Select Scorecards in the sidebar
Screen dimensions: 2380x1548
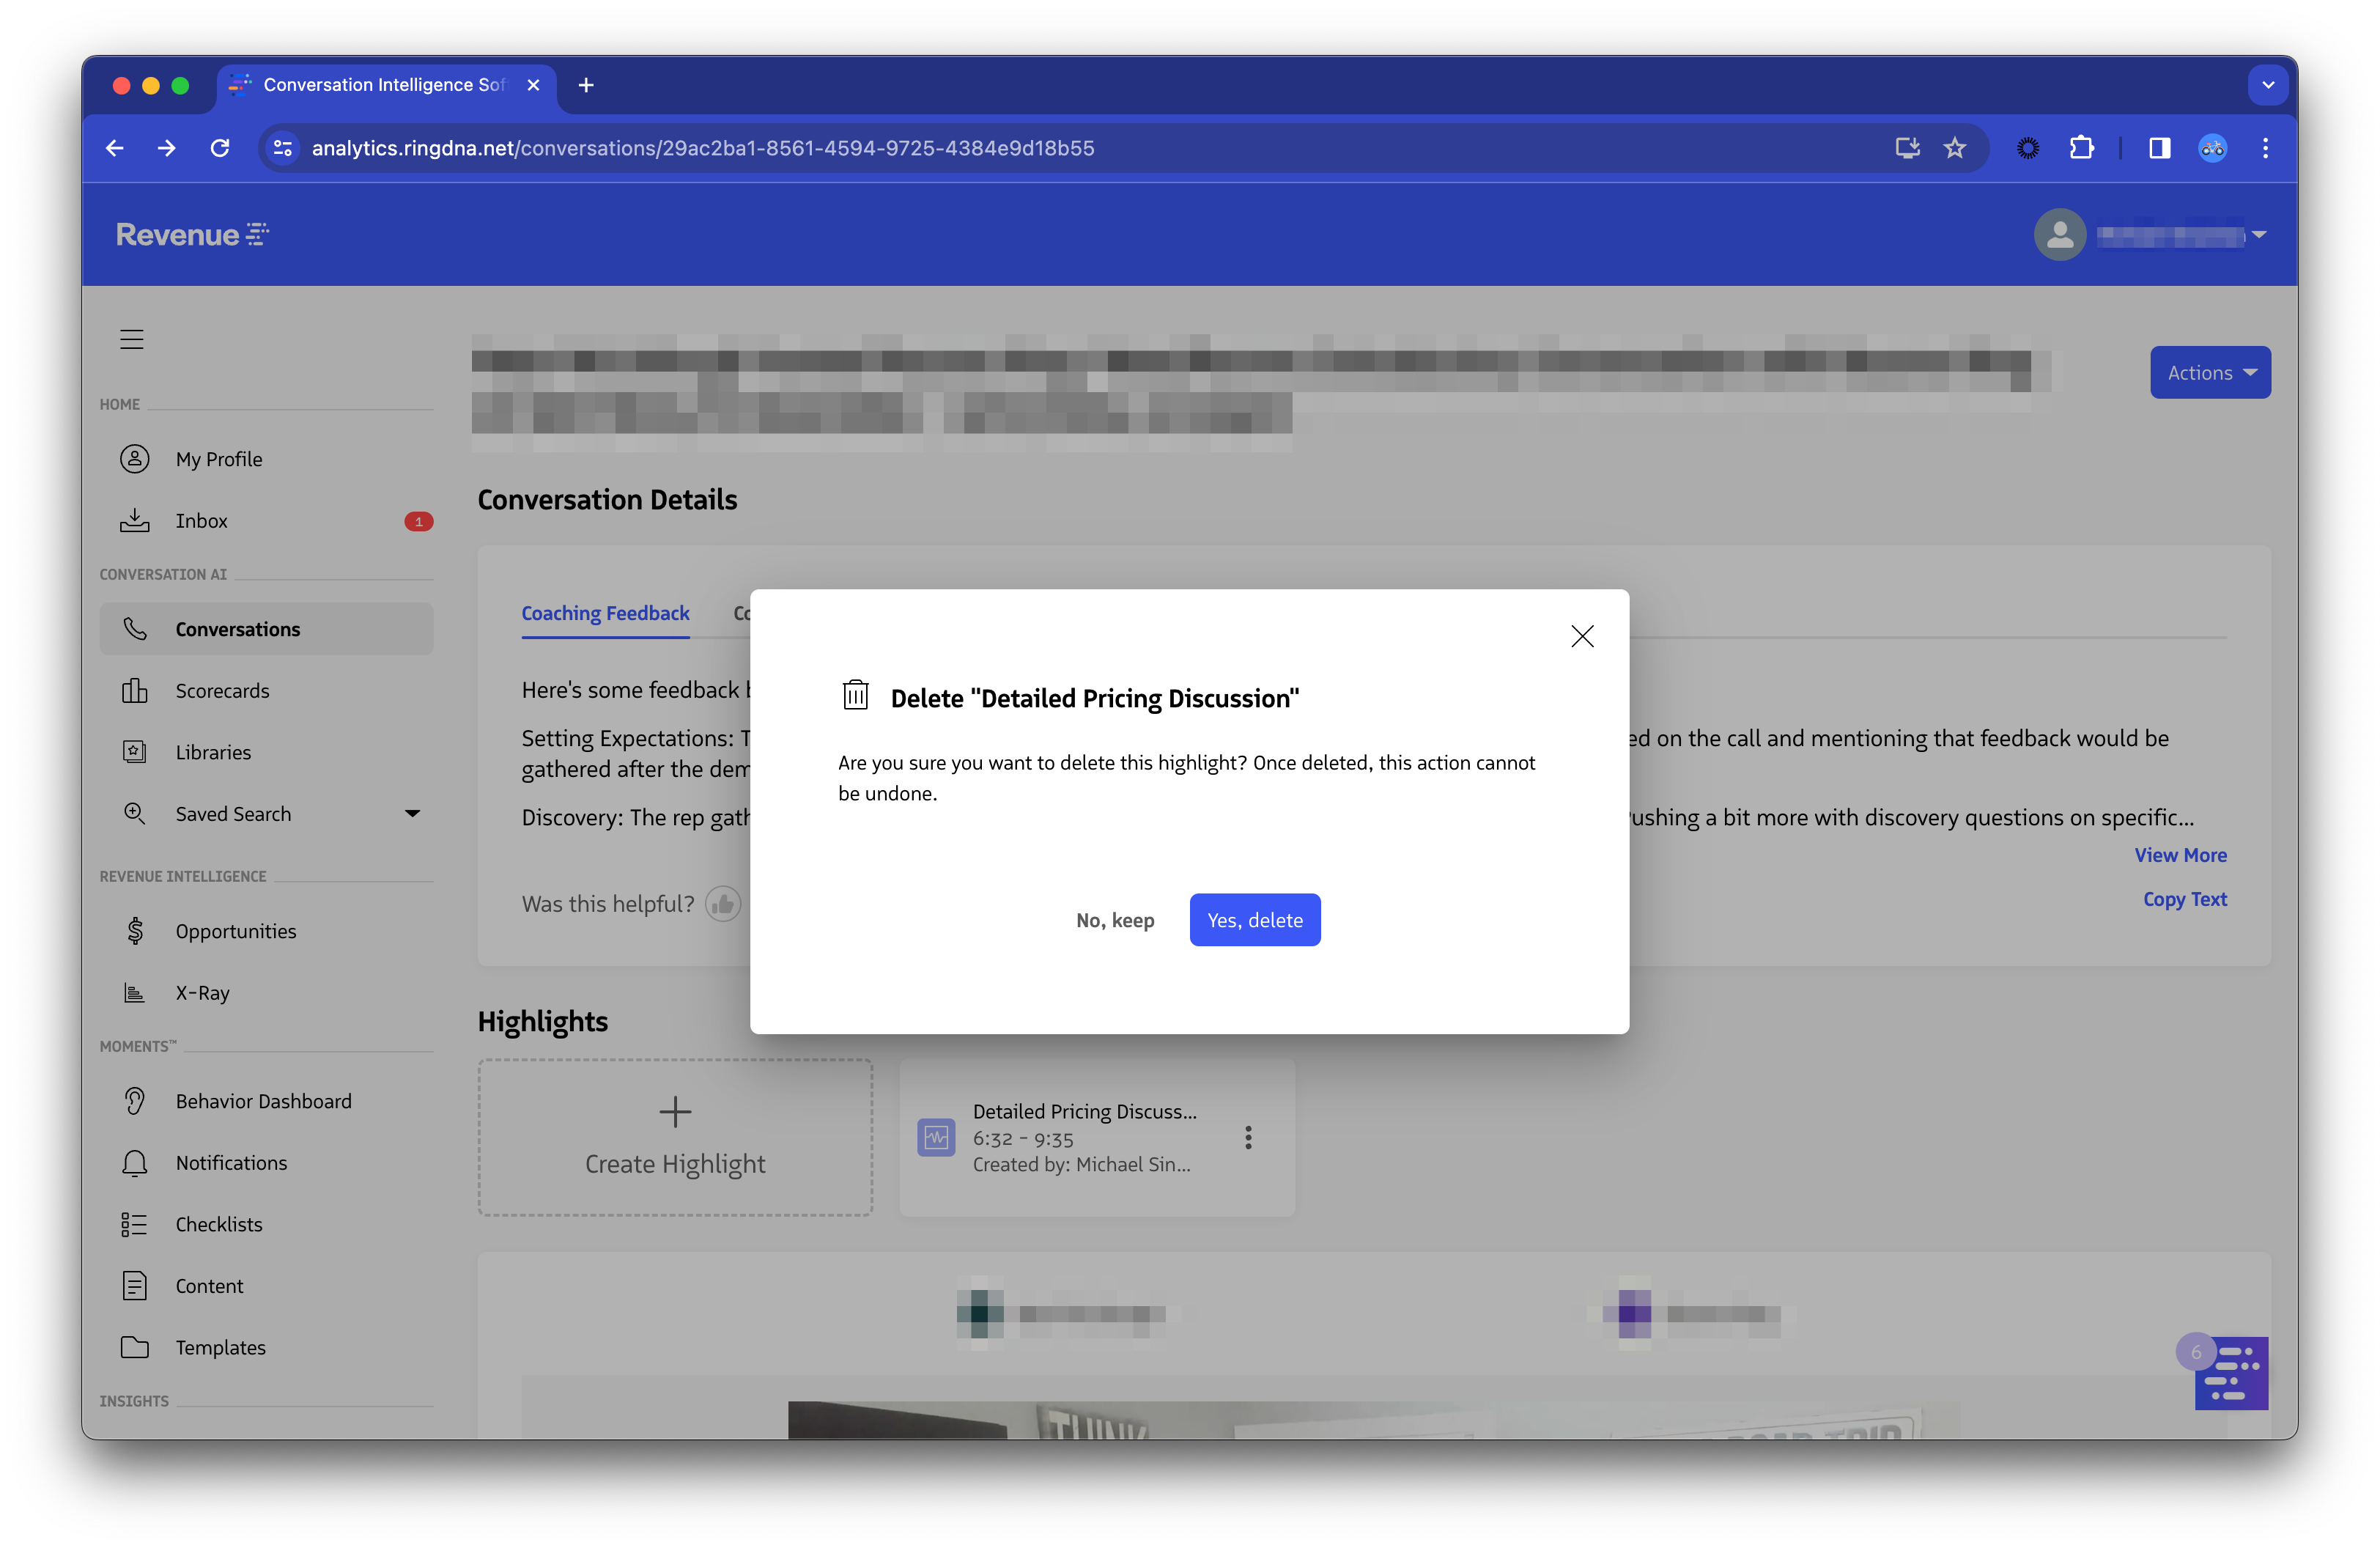coord(222,690)
